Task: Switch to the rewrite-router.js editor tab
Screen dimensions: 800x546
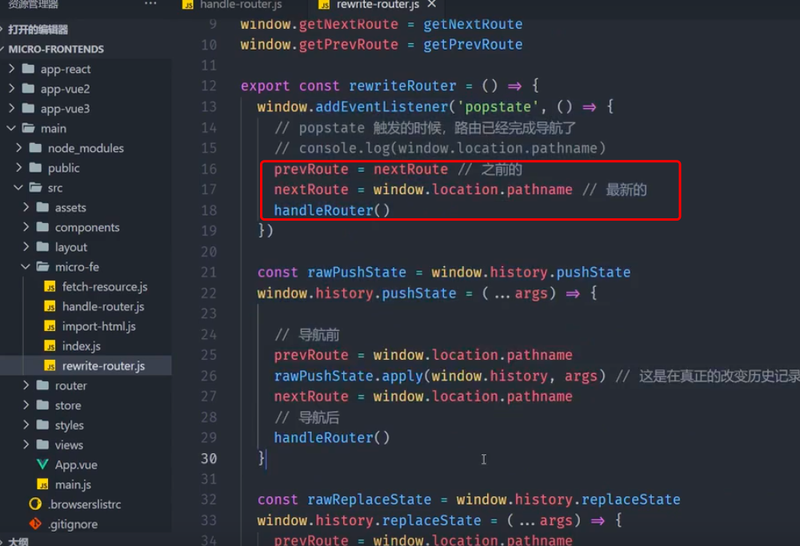Action: tap(377, 5)
